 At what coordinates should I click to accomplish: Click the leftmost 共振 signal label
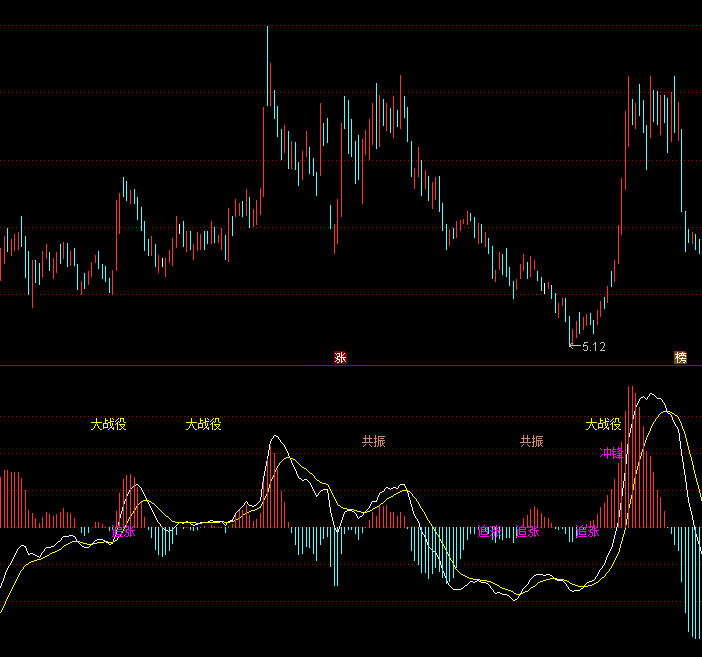373,441
